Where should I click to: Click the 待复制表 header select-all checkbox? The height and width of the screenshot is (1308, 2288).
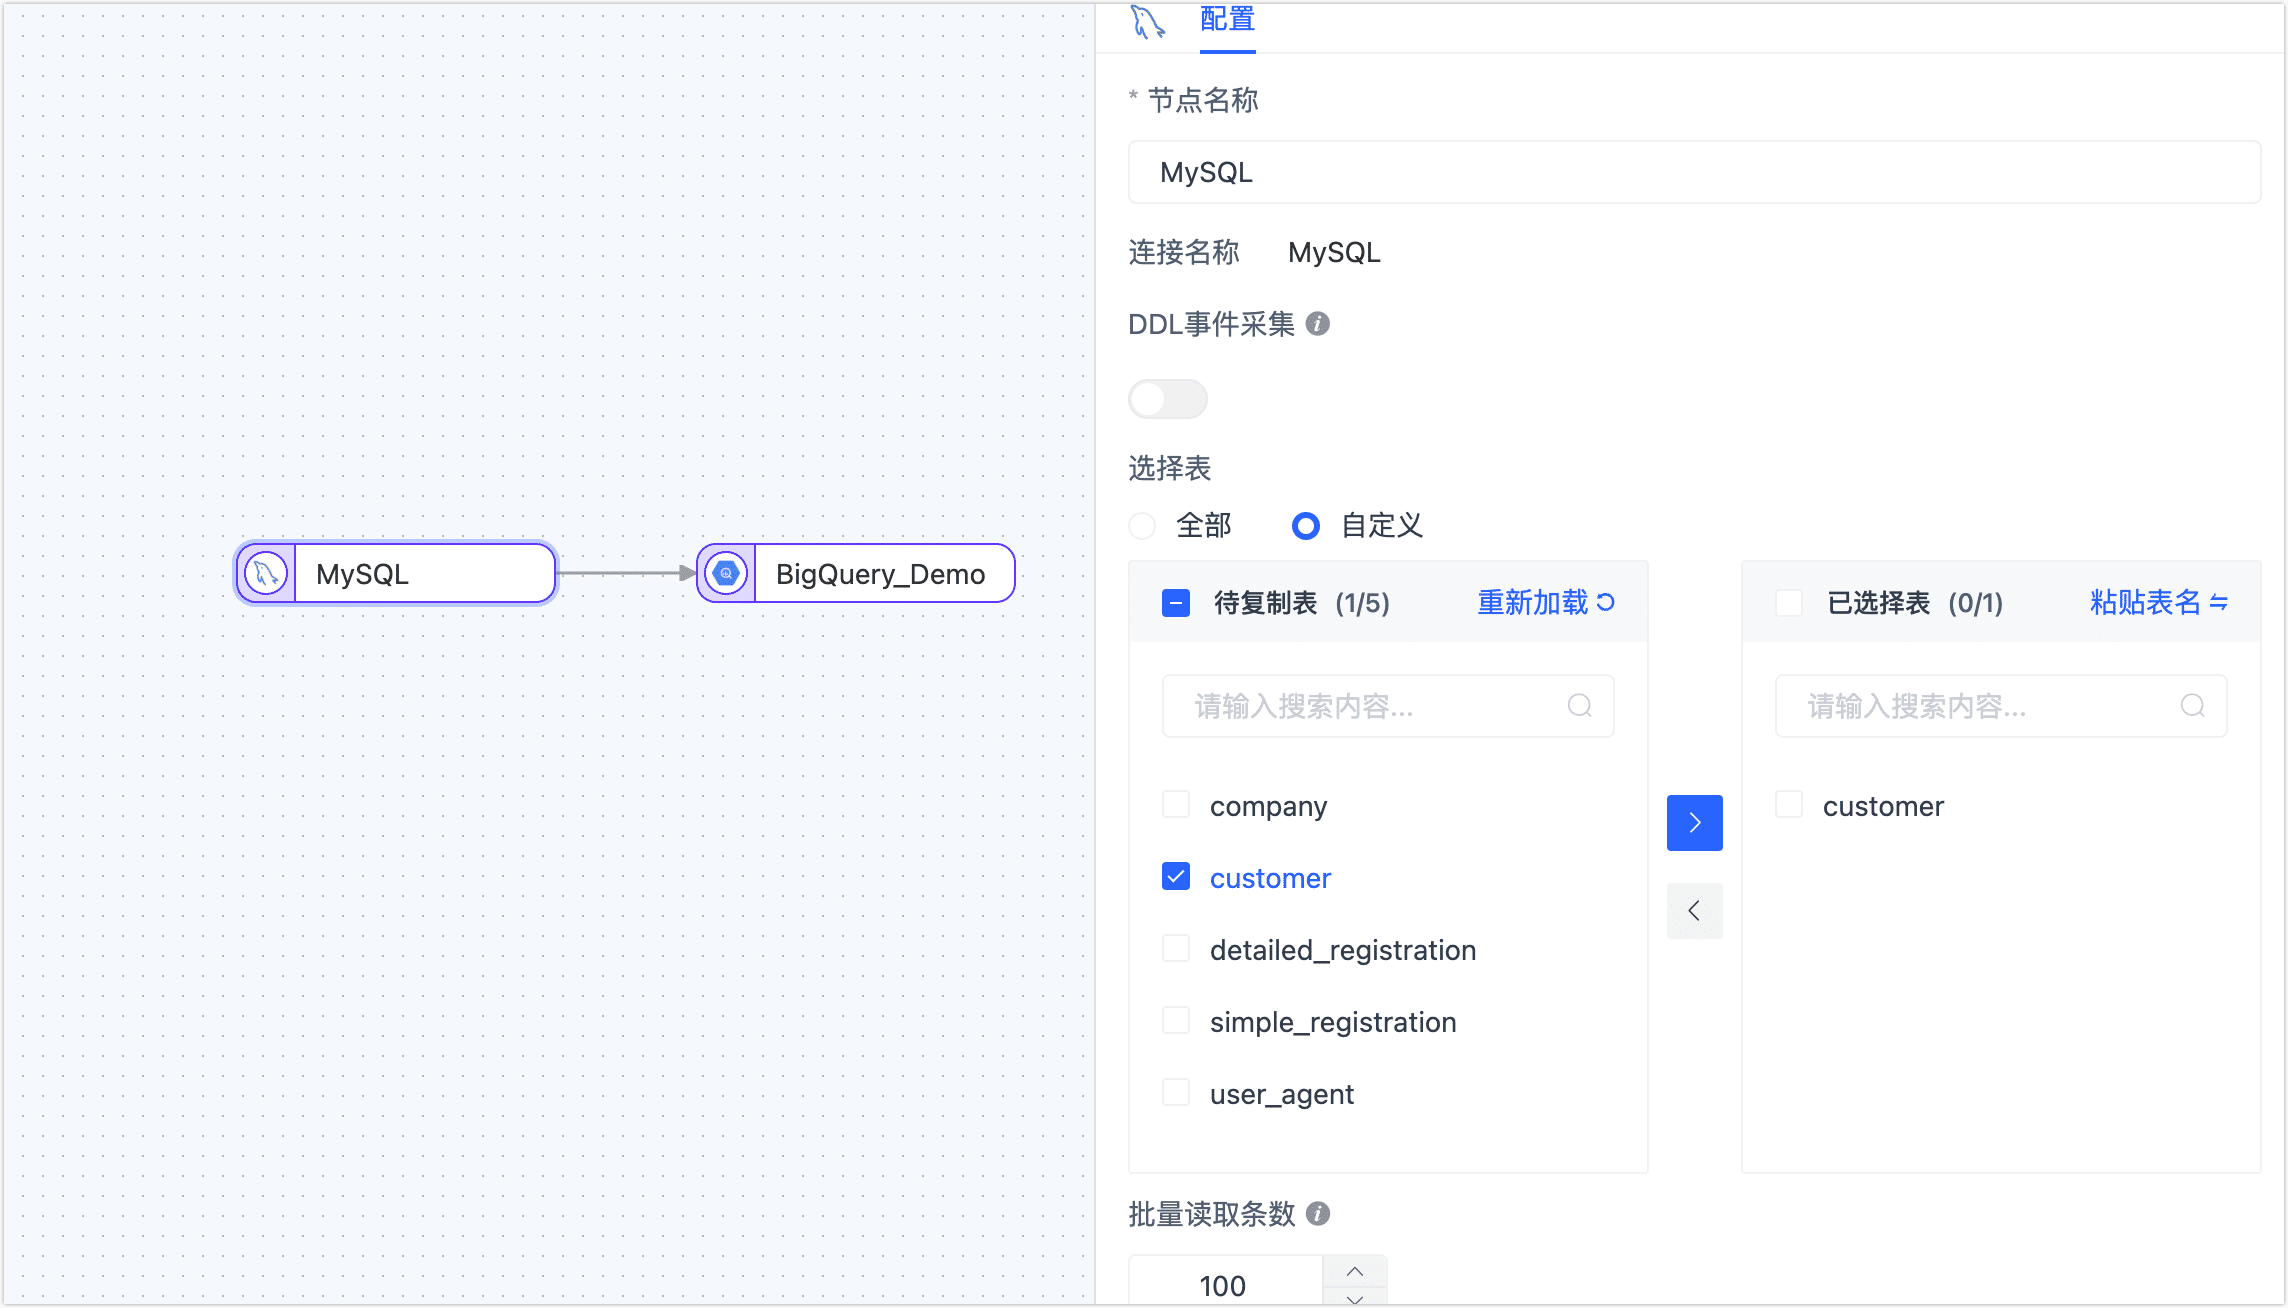[x=1175, y=602]
